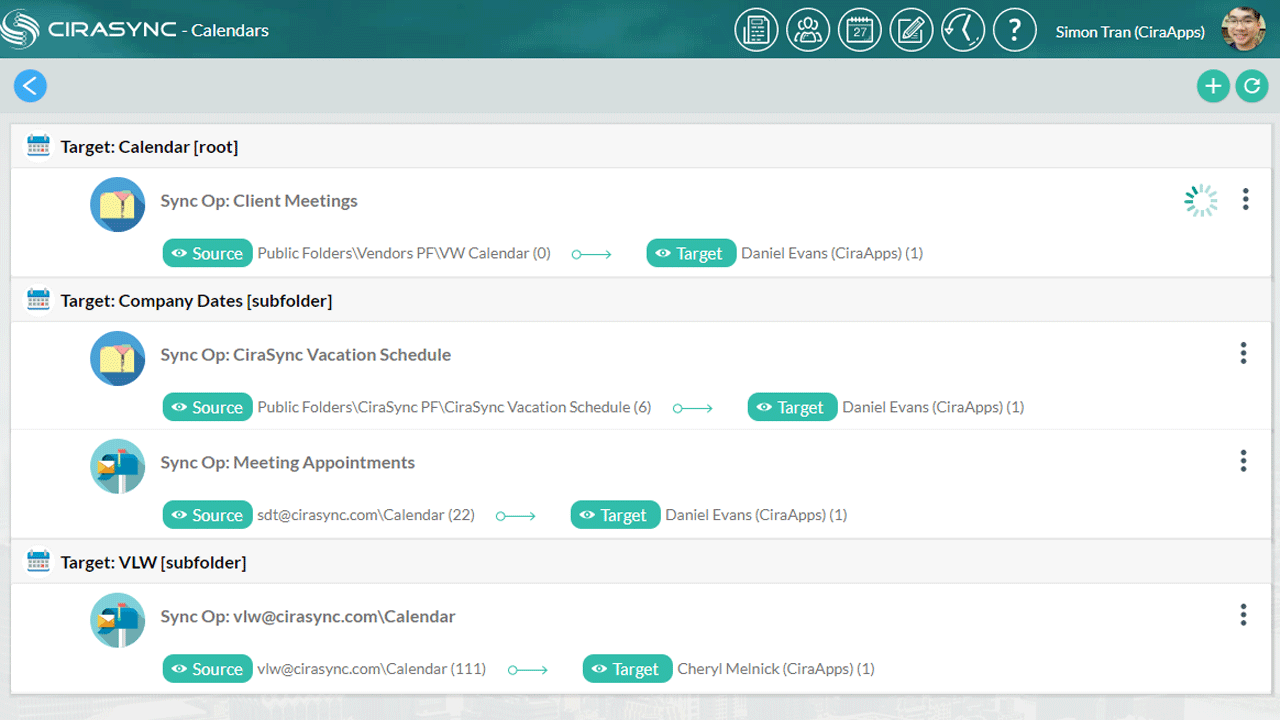Click calendar icon beside Target: Company Dates
Screen dimensions: 1280x720
click(x=38, y=300)
